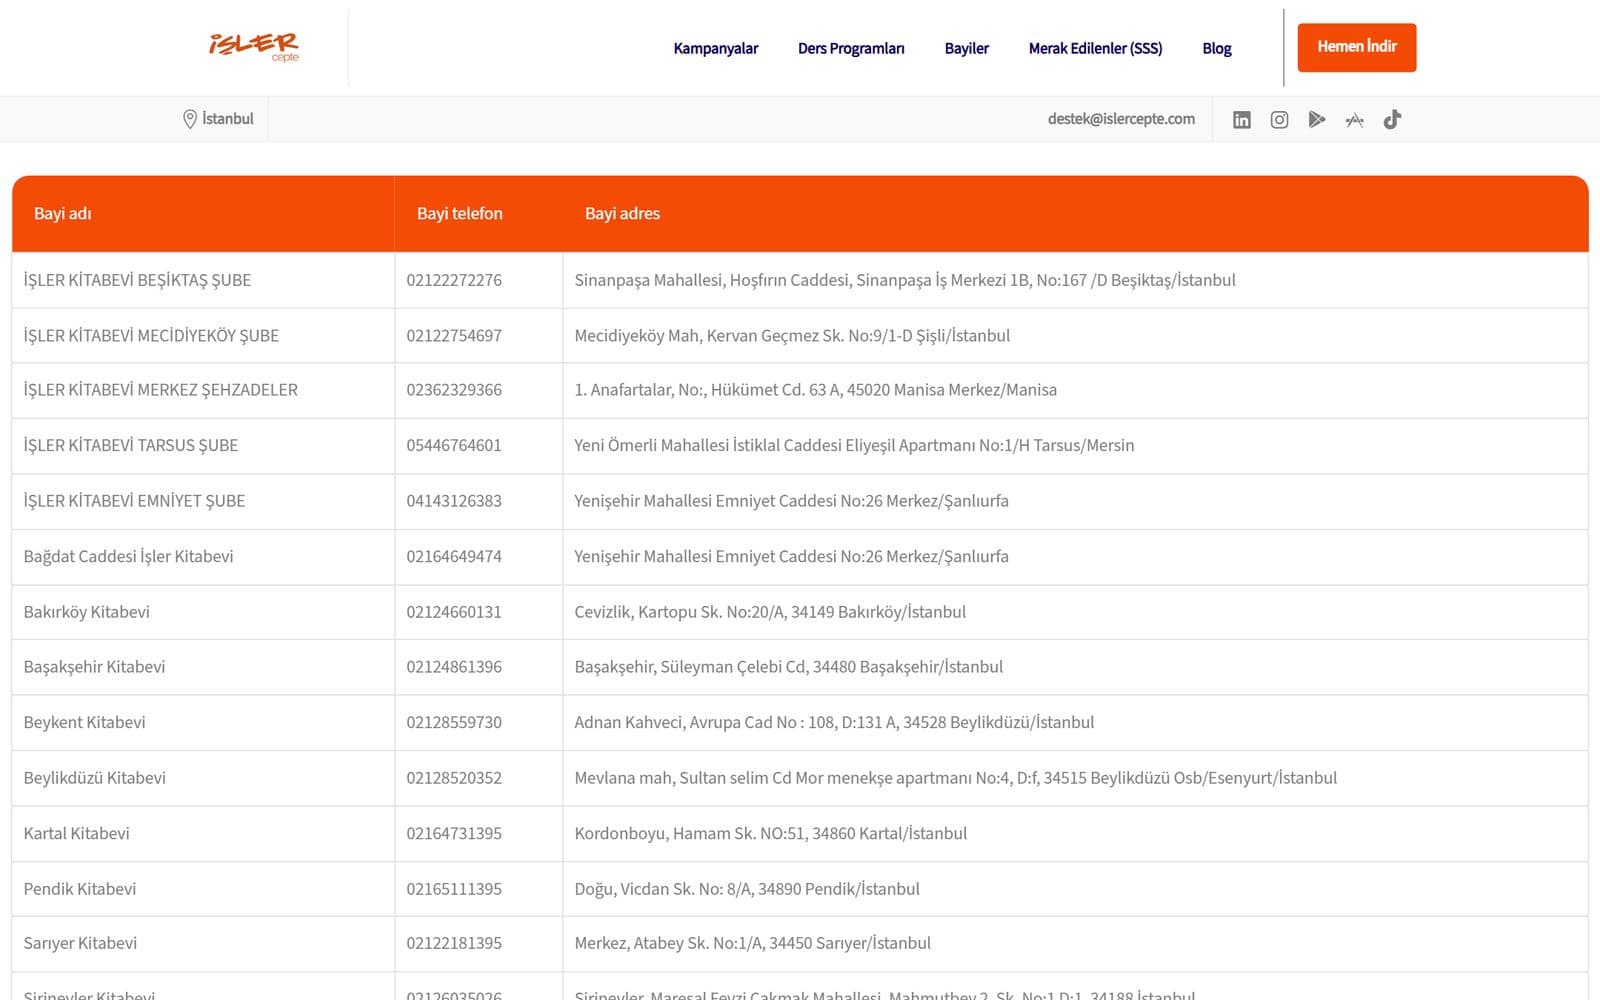Select the İstanbul location label
1600x1000 pixels.
[228, 119]
